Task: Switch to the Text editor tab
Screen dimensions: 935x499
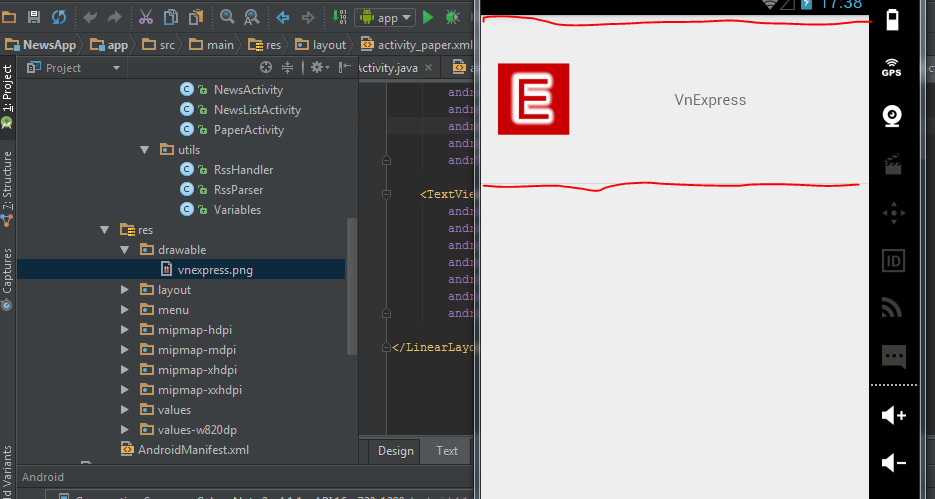Action: click(447, 451)
